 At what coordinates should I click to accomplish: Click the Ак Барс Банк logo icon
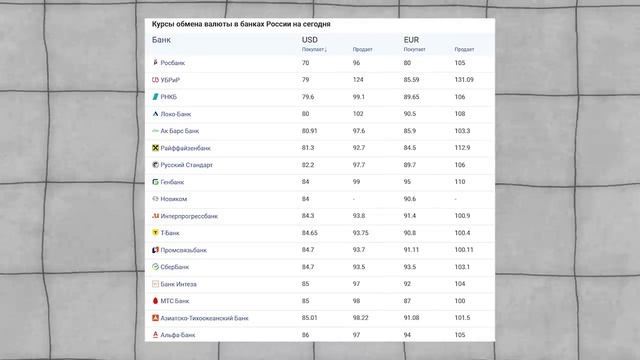[x=155, y=131]
